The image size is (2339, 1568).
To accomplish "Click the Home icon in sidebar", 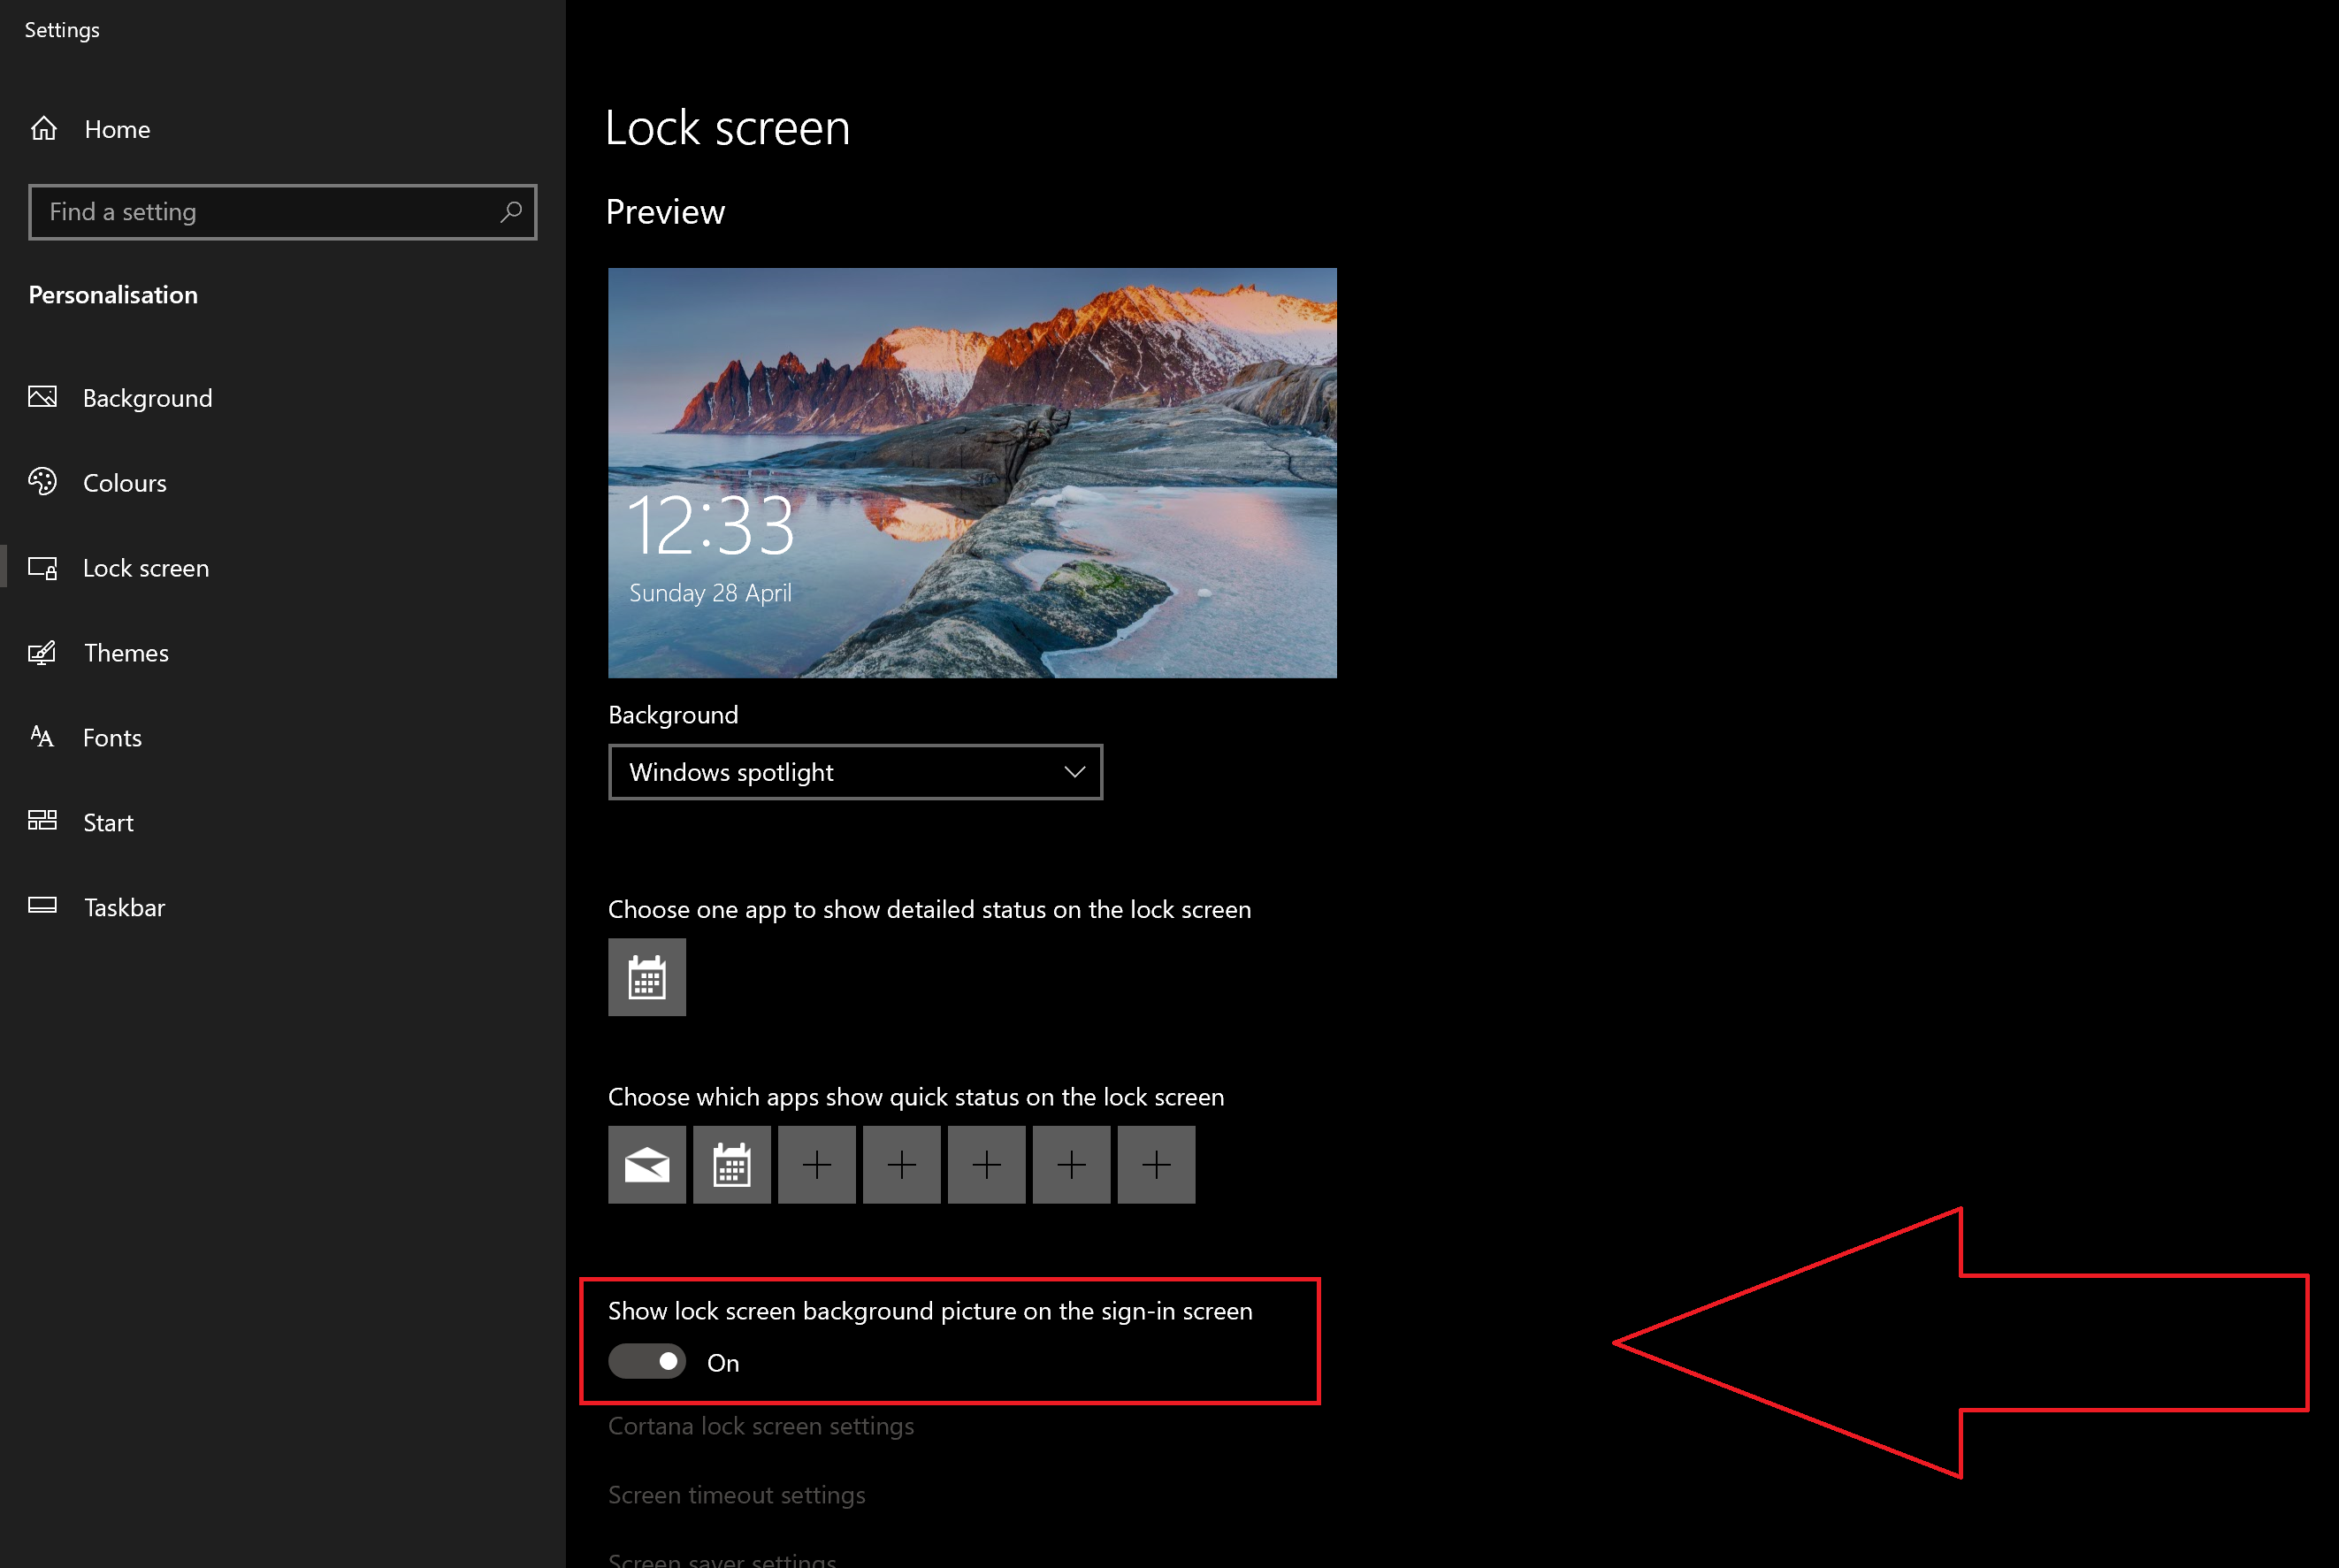I will click(x=43, y=129).
